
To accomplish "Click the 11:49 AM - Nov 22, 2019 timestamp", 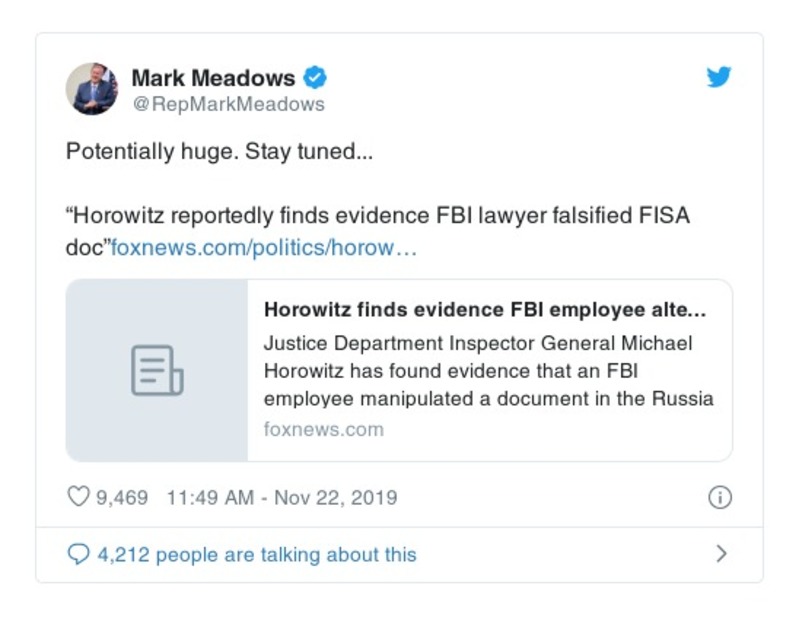I will [282, 497].
